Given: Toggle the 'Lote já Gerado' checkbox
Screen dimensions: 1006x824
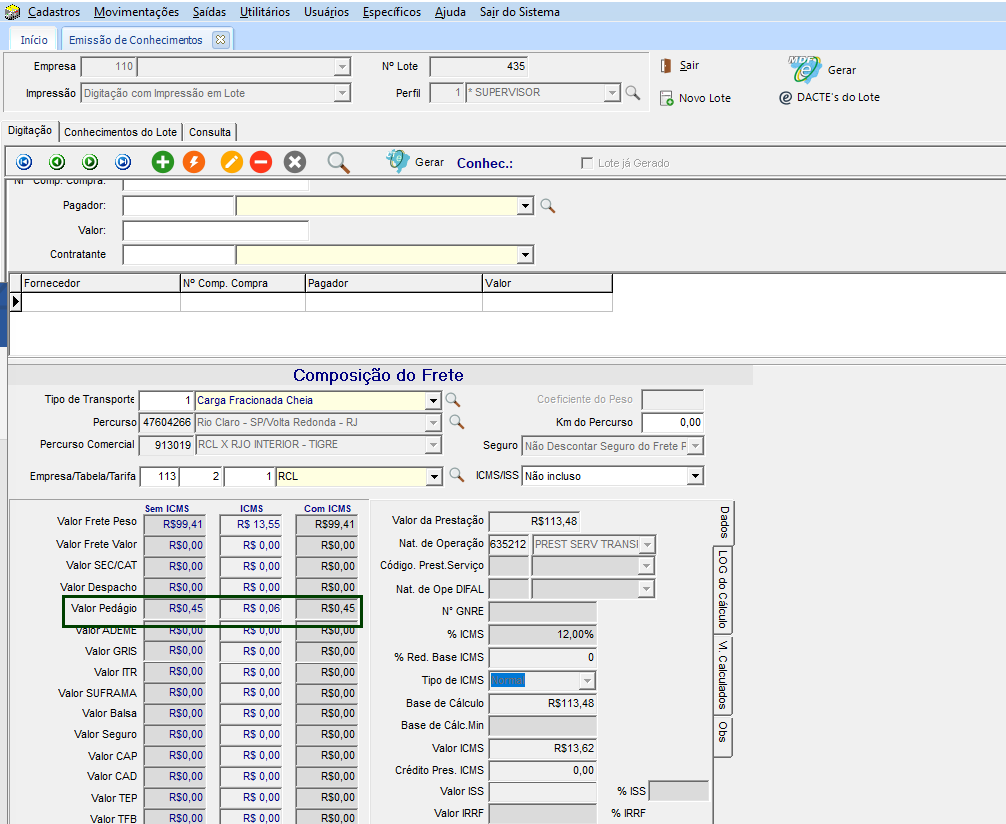Looking at the screenshot, I should click(x=587, y=163).
